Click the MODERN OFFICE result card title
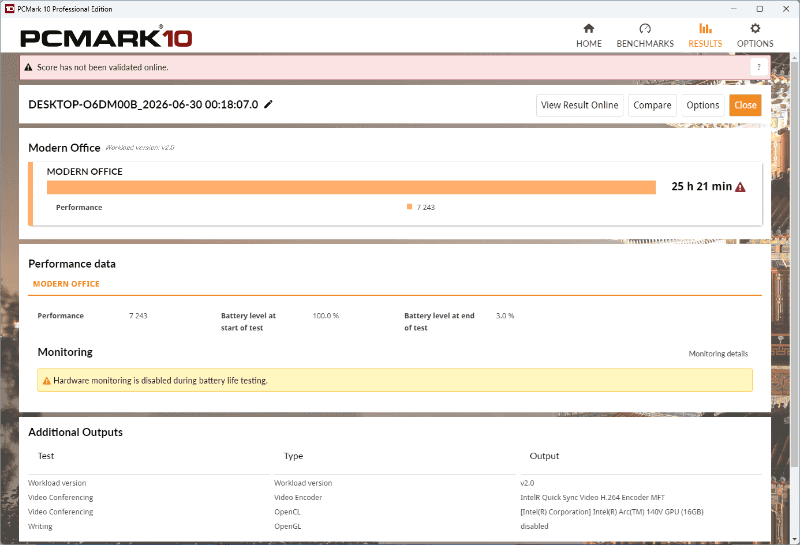The width and height of the screenshot is (800, 545). (x=85, y=172)
